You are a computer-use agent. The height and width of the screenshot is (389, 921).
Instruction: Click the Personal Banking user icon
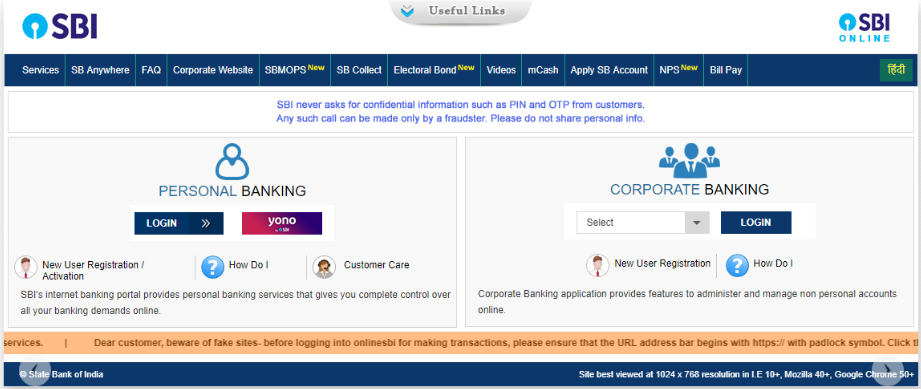click(x=232, y=161)
